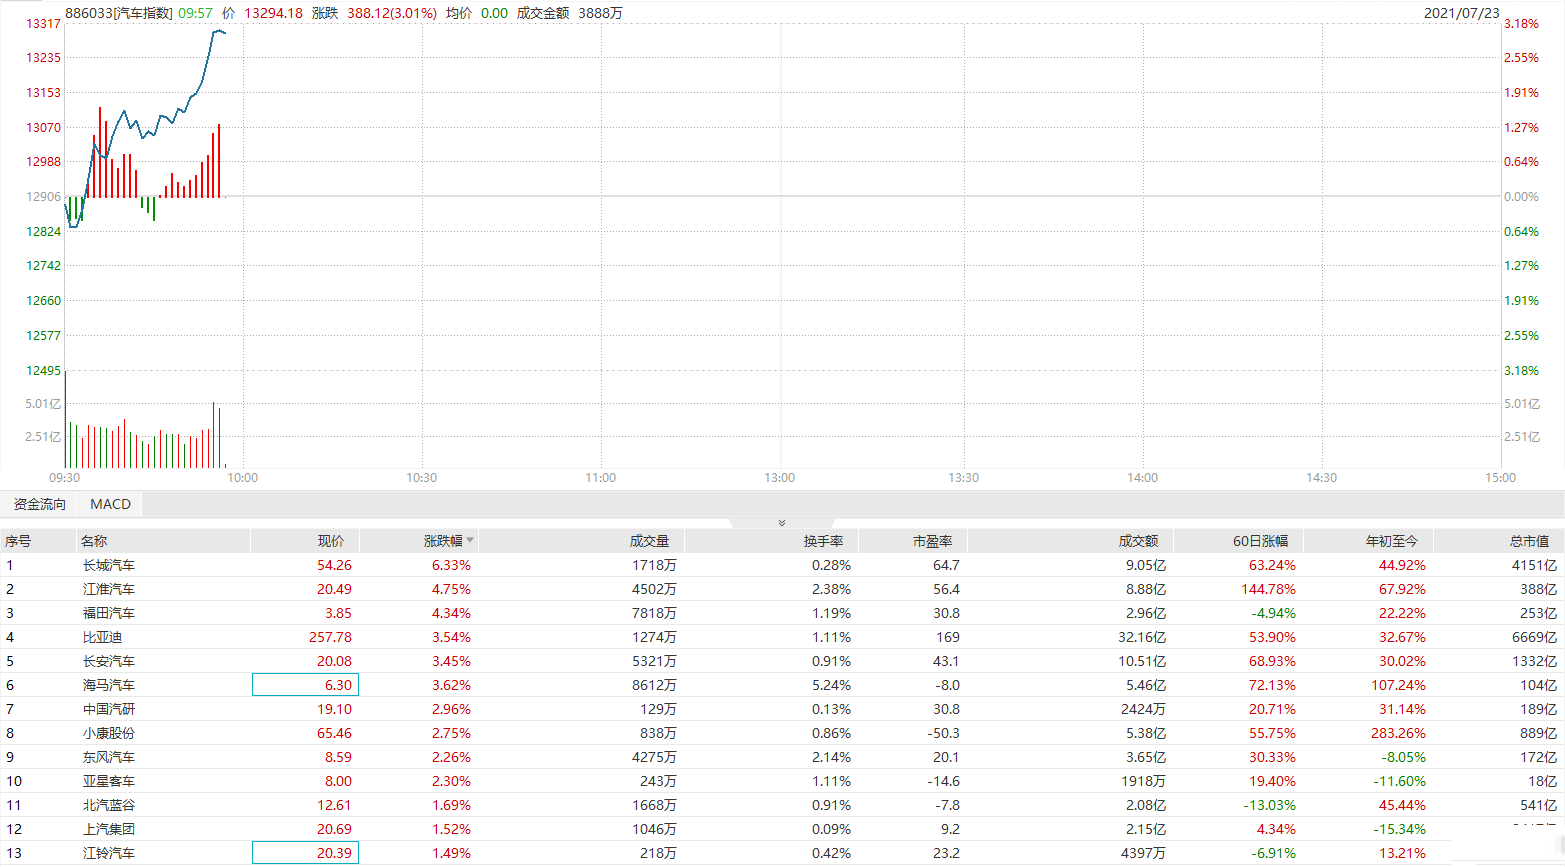1565x867 pixels.
Task: Sort by the 换手率 column header
Action: [x=824, y=541]
